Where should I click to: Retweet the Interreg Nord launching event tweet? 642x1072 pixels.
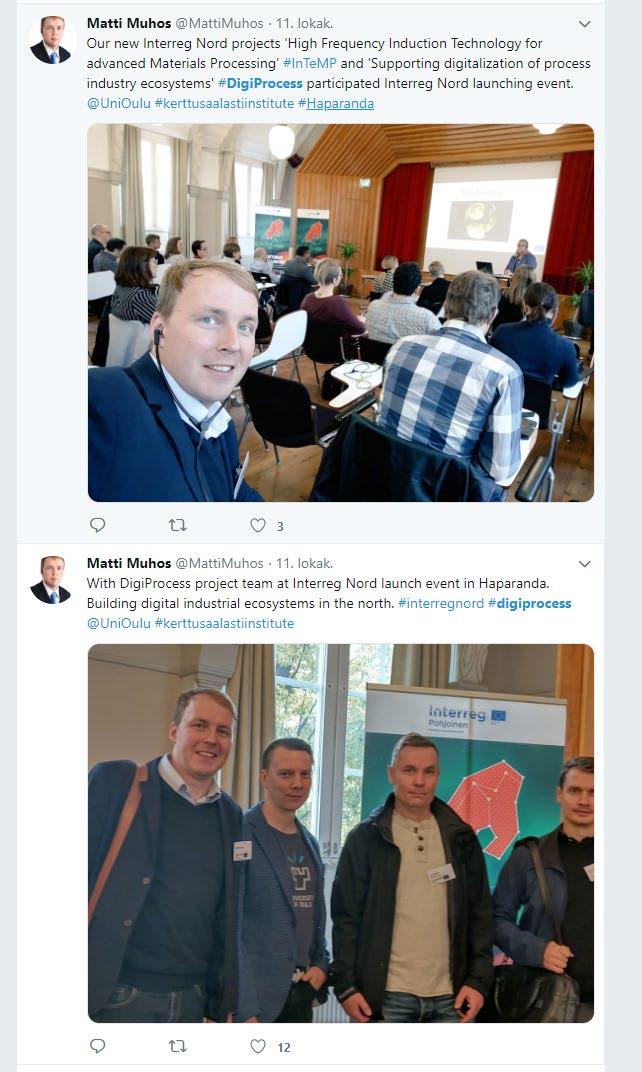[178, 525]
